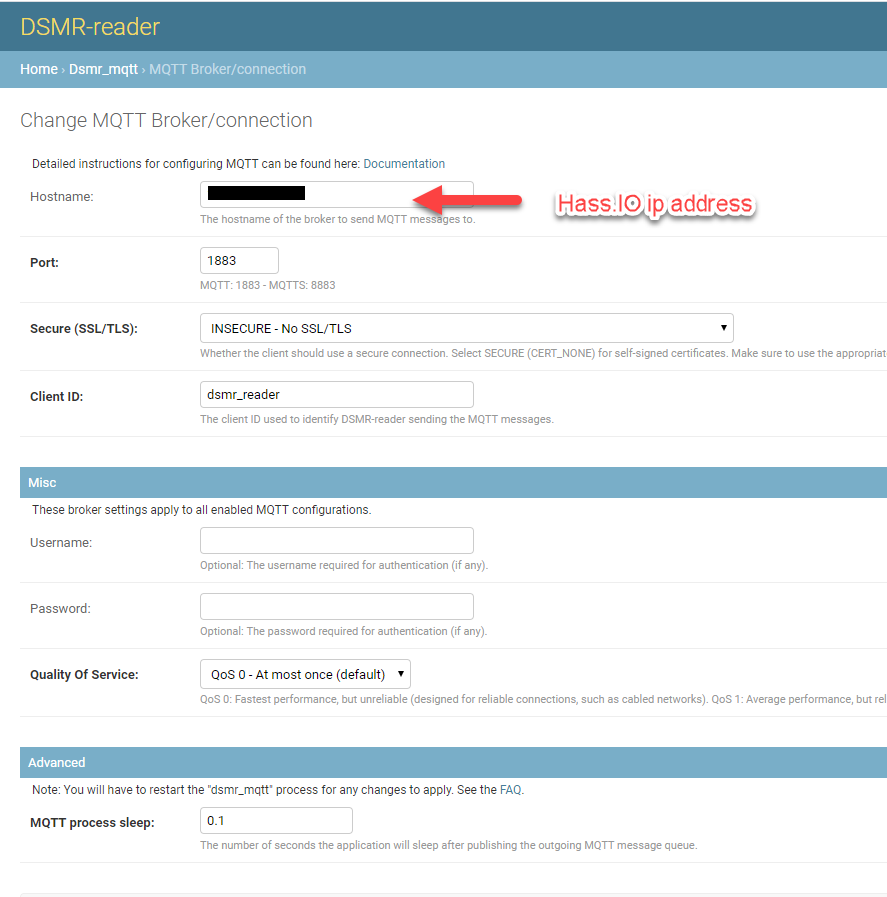Click the password authentication help text
The height and width of the screenshot is (897, 887).
344,632
